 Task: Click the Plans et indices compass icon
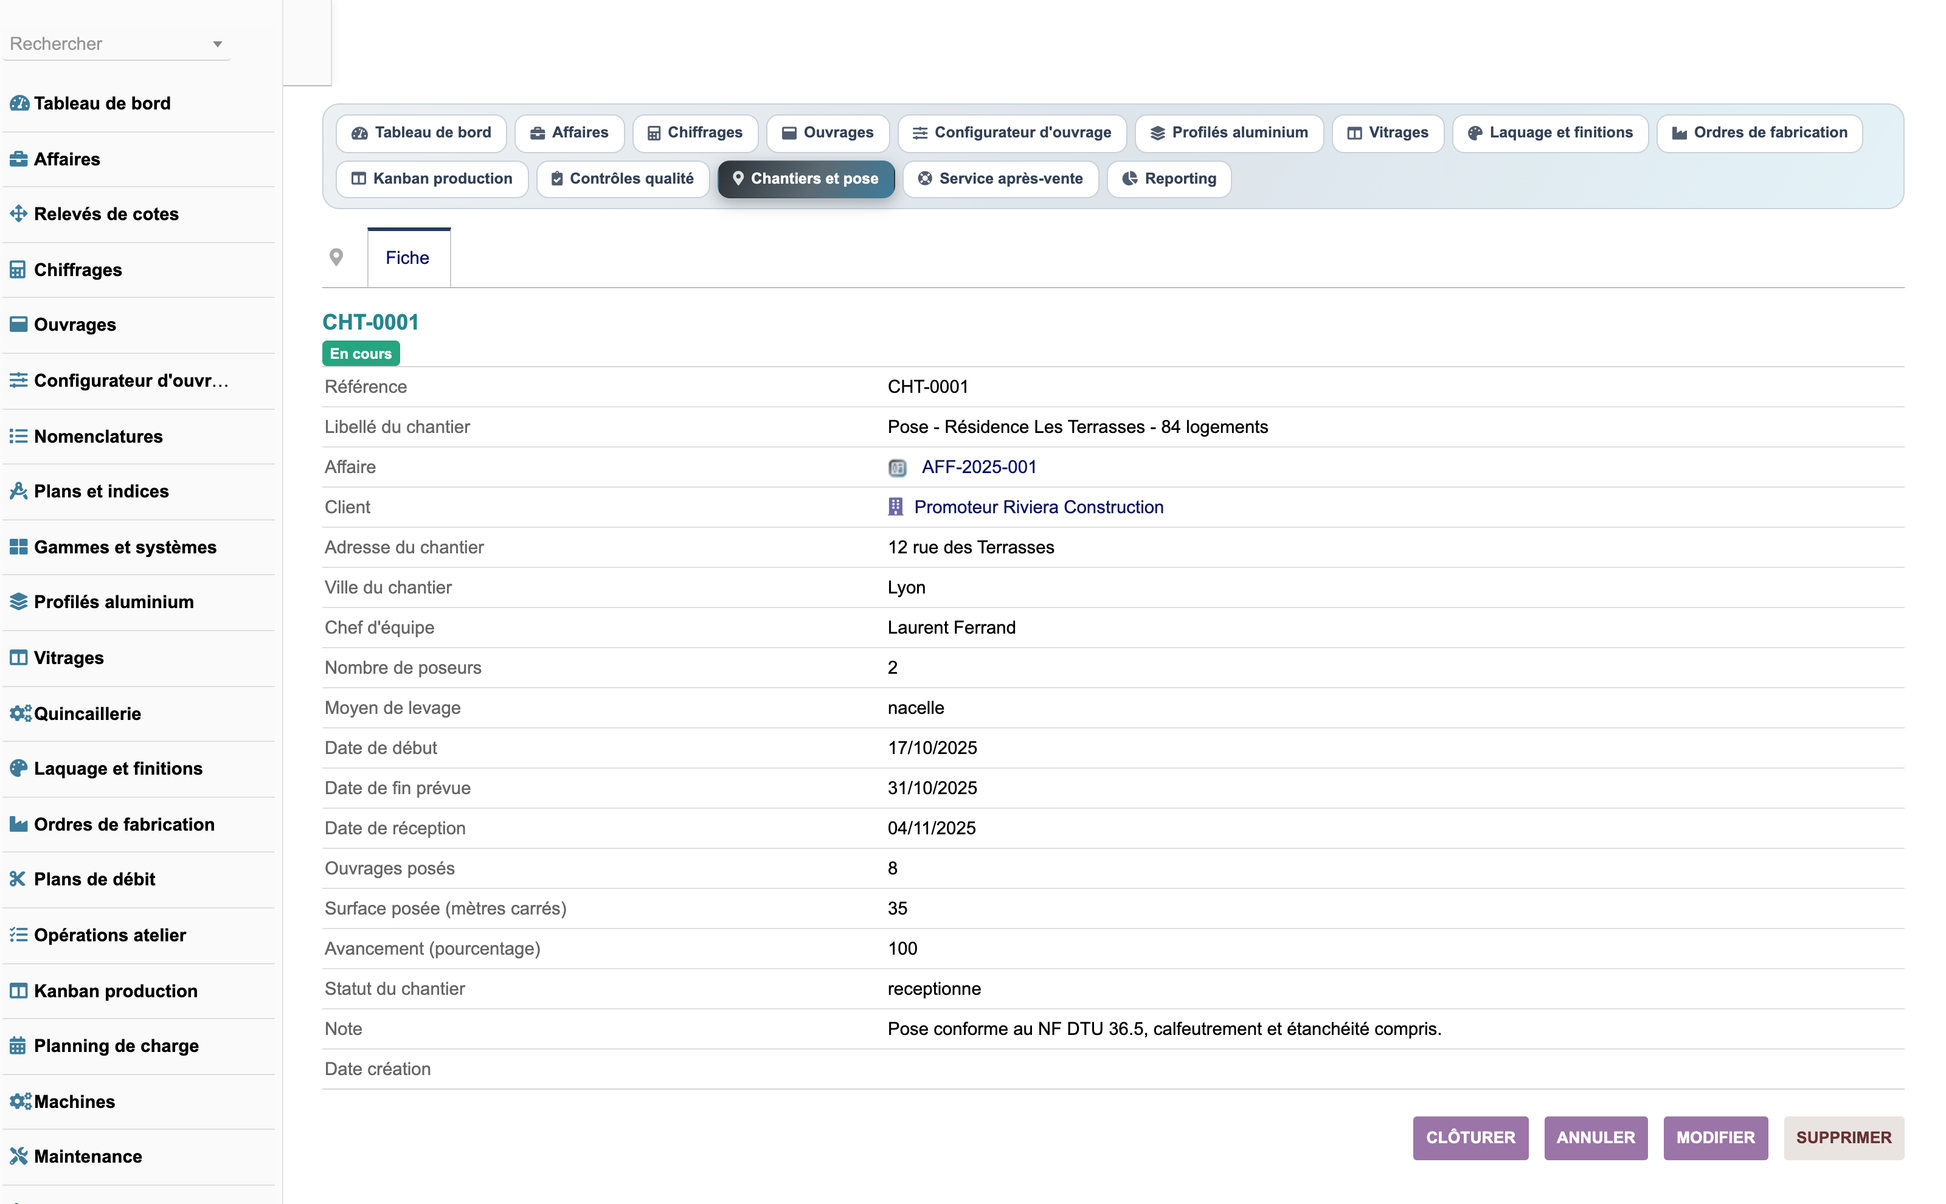(18, 491)
